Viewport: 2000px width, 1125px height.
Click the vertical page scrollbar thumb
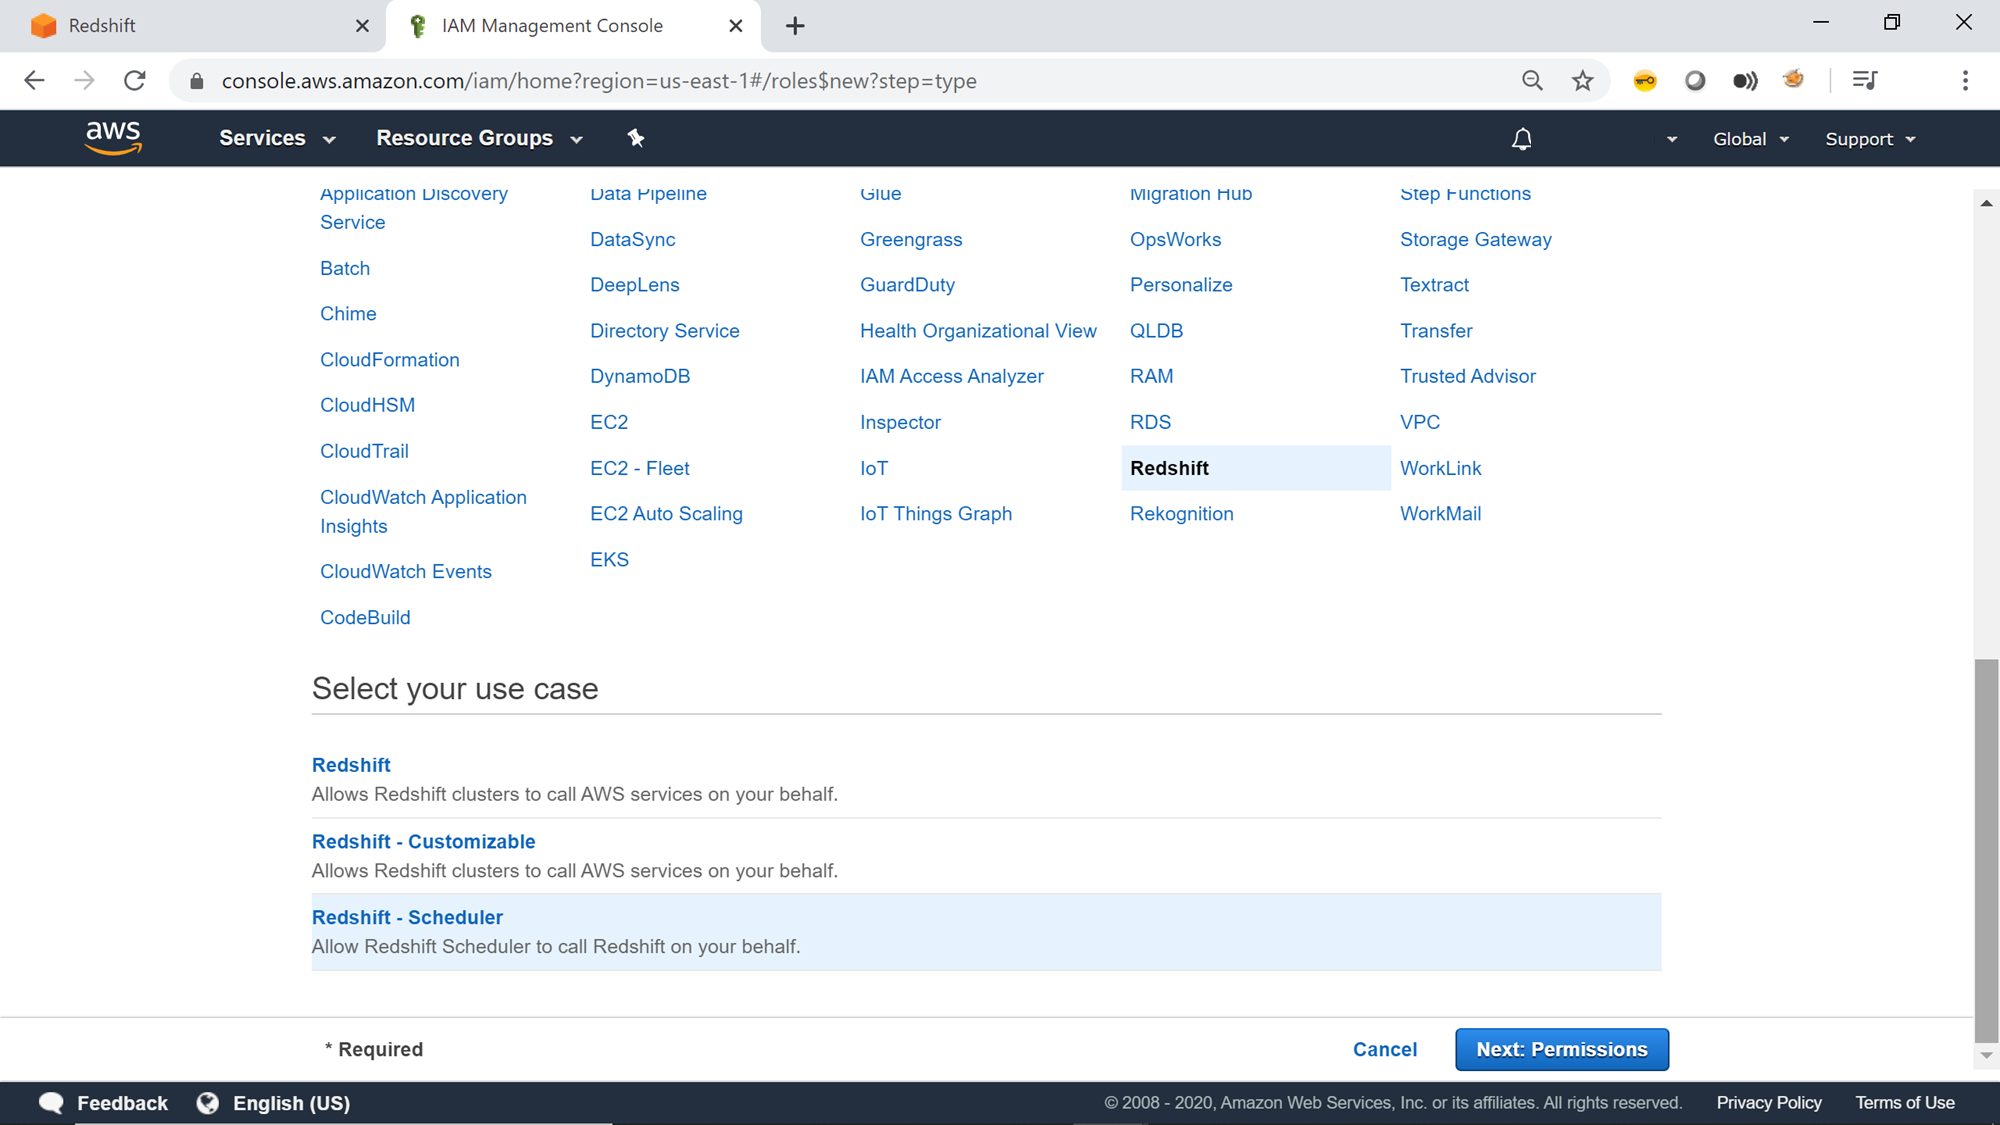[1986, 850]
